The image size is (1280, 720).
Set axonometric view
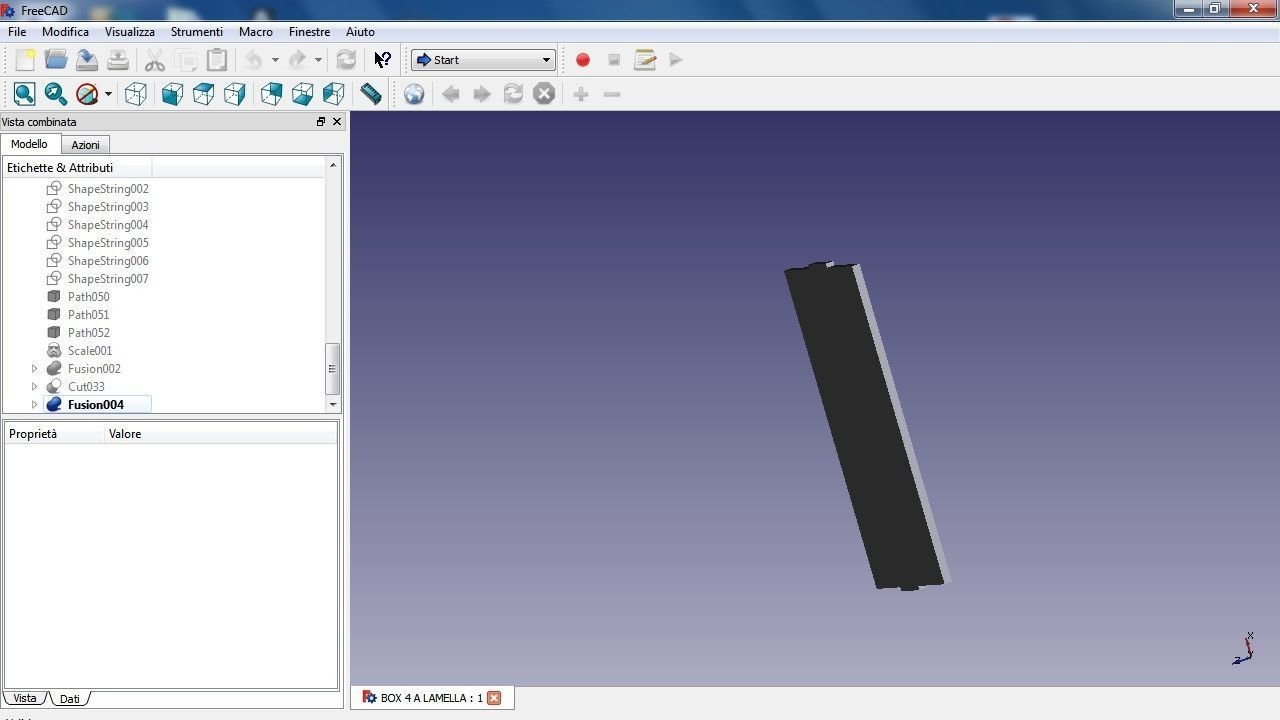136,94
